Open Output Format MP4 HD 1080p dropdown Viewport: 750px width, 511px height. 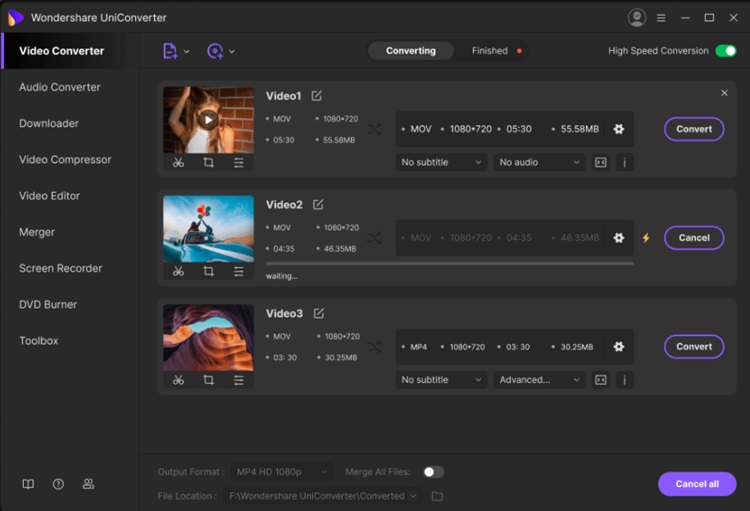coord(282,472)
